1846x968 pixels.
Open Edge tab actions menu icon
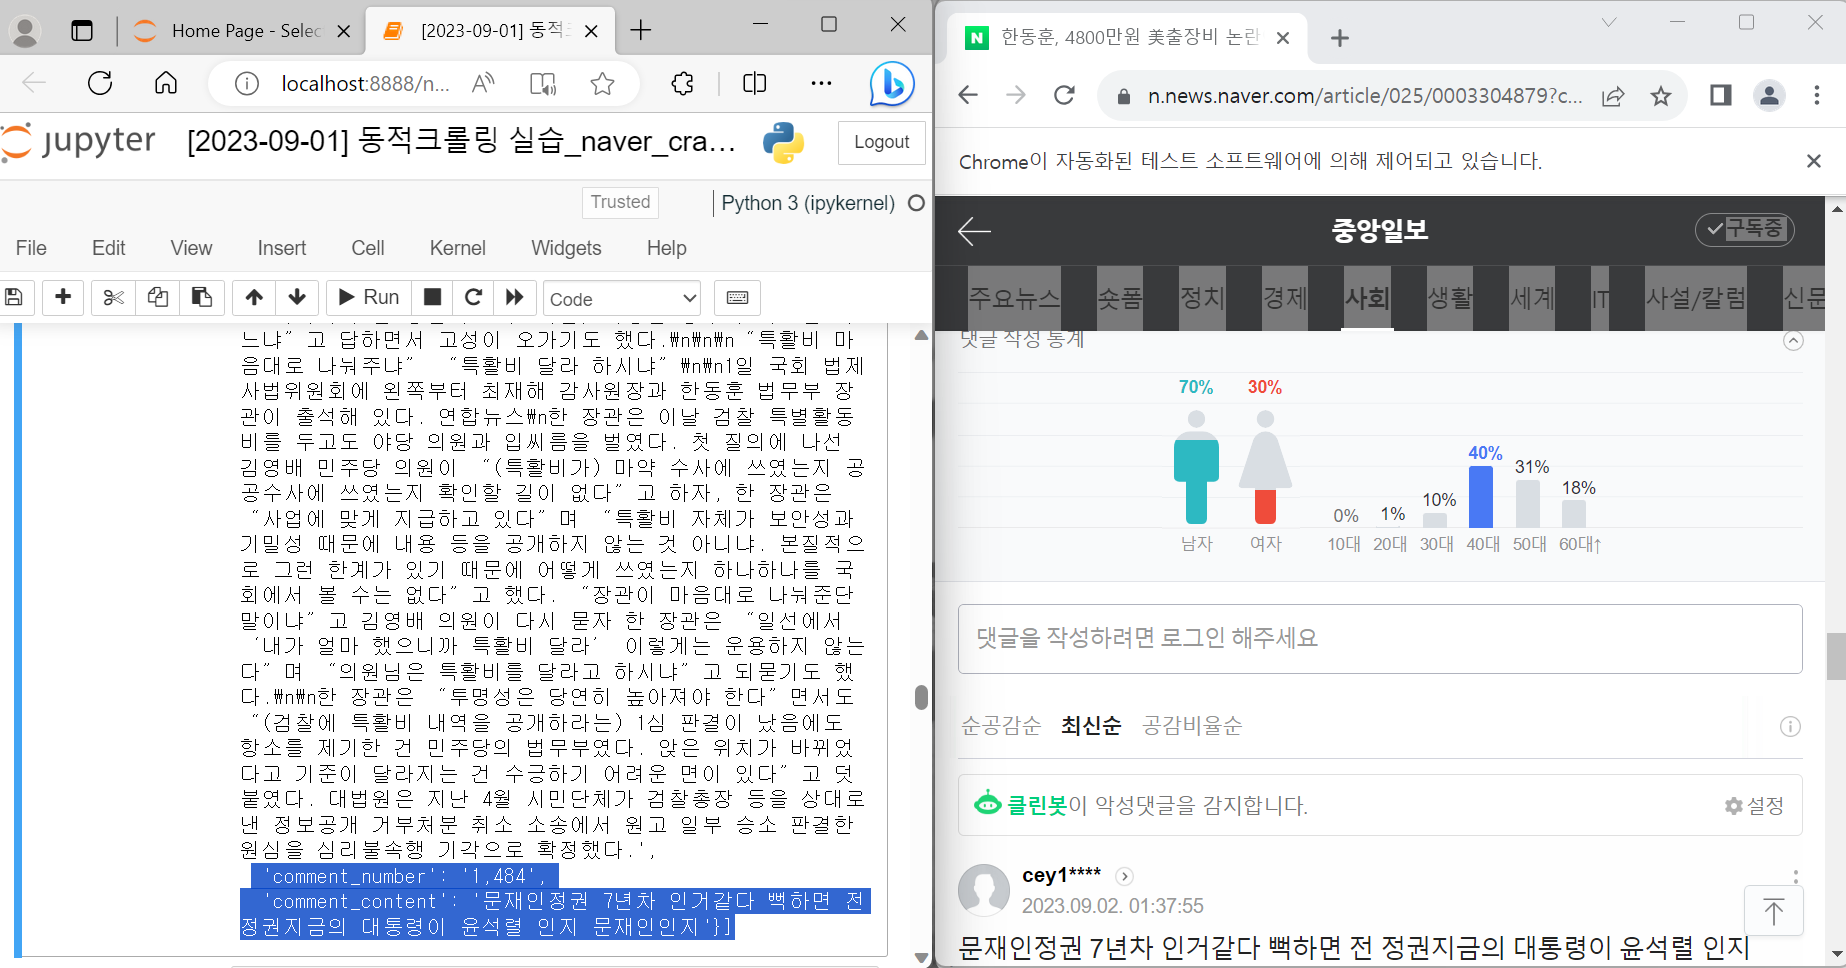(x=82, y=31)
